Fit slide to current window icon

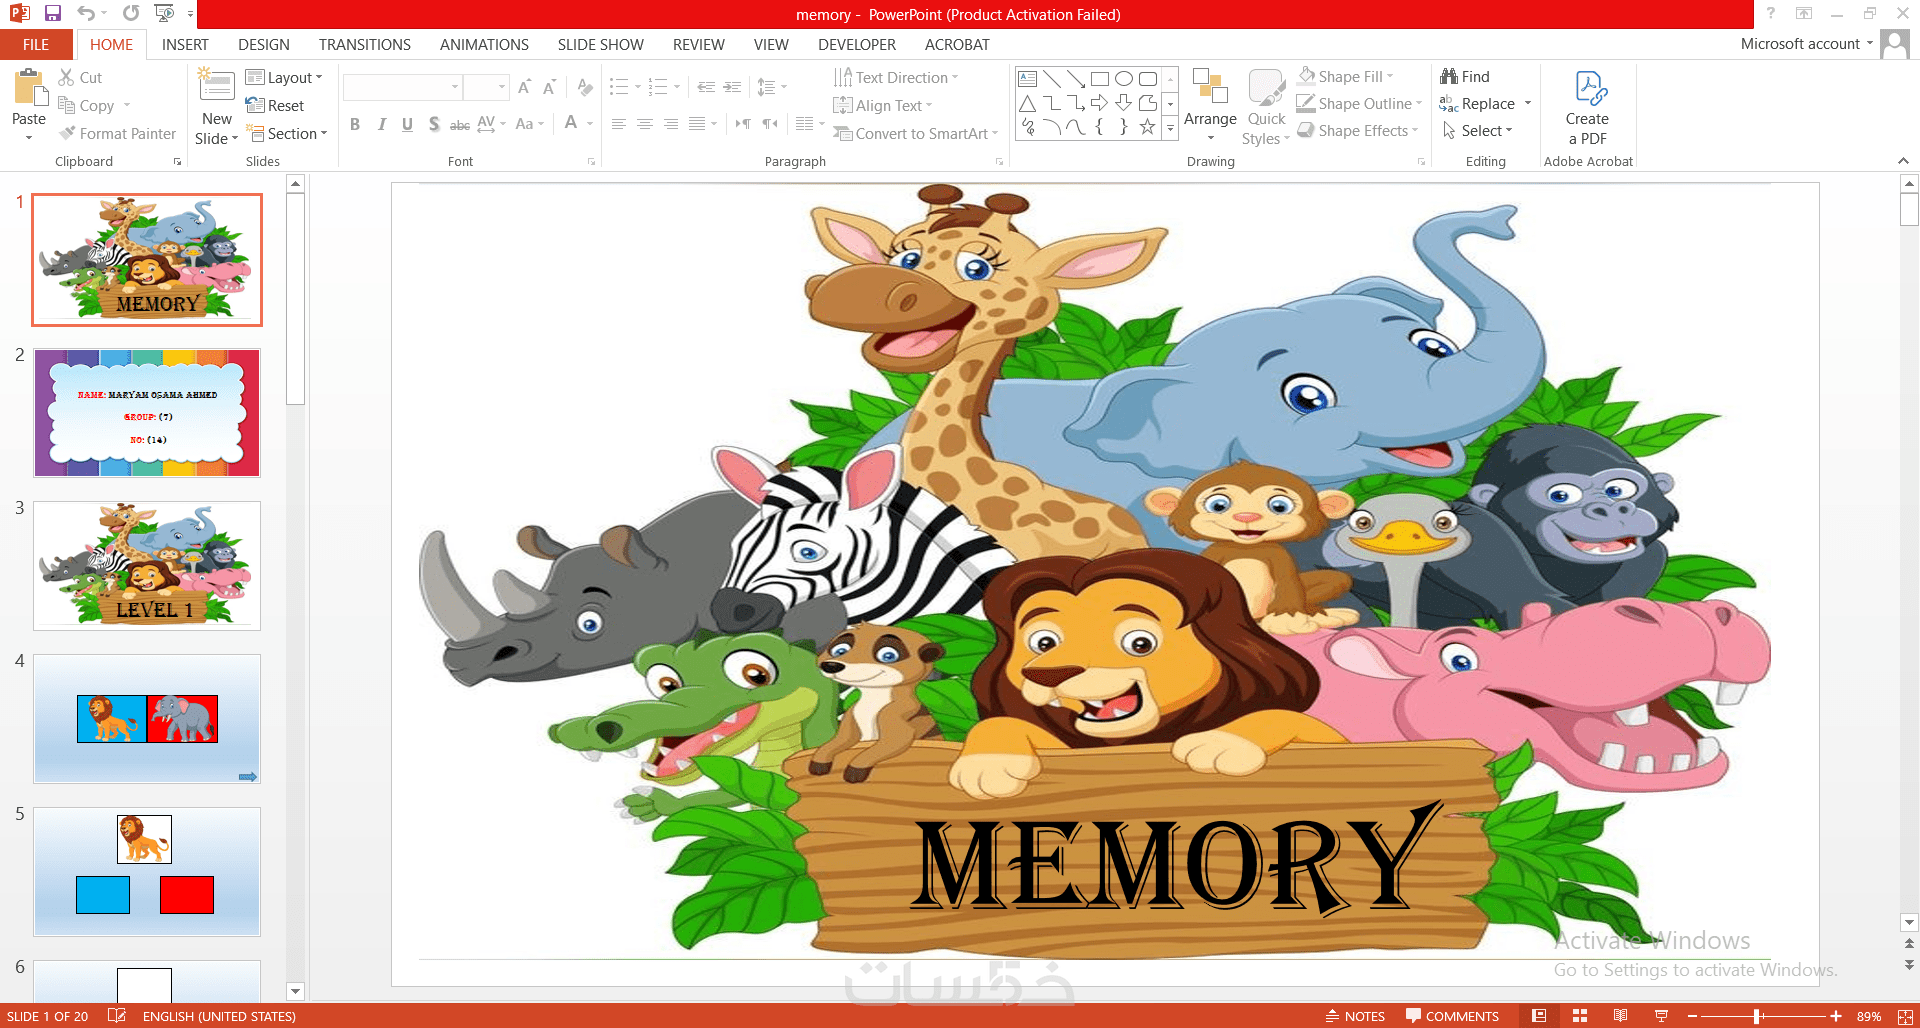click(1905, 1016)
